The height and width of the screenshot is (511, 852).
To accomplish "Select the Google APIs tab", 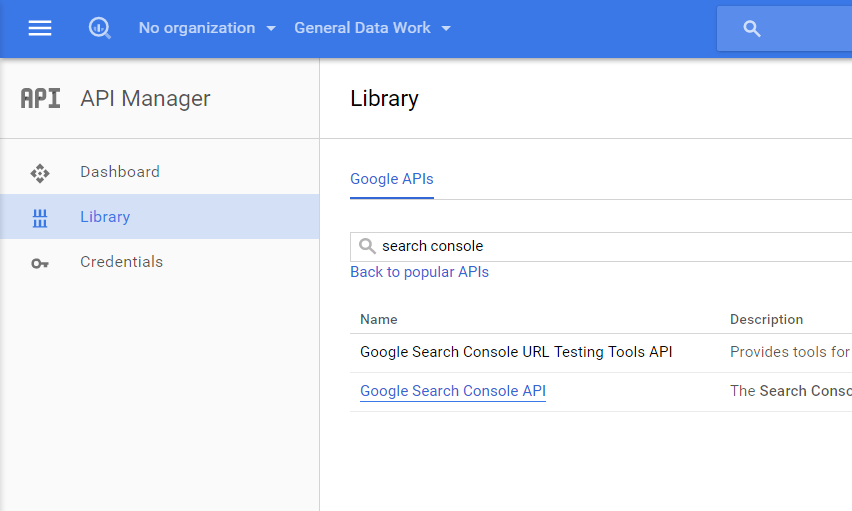I will pos(392,180).
